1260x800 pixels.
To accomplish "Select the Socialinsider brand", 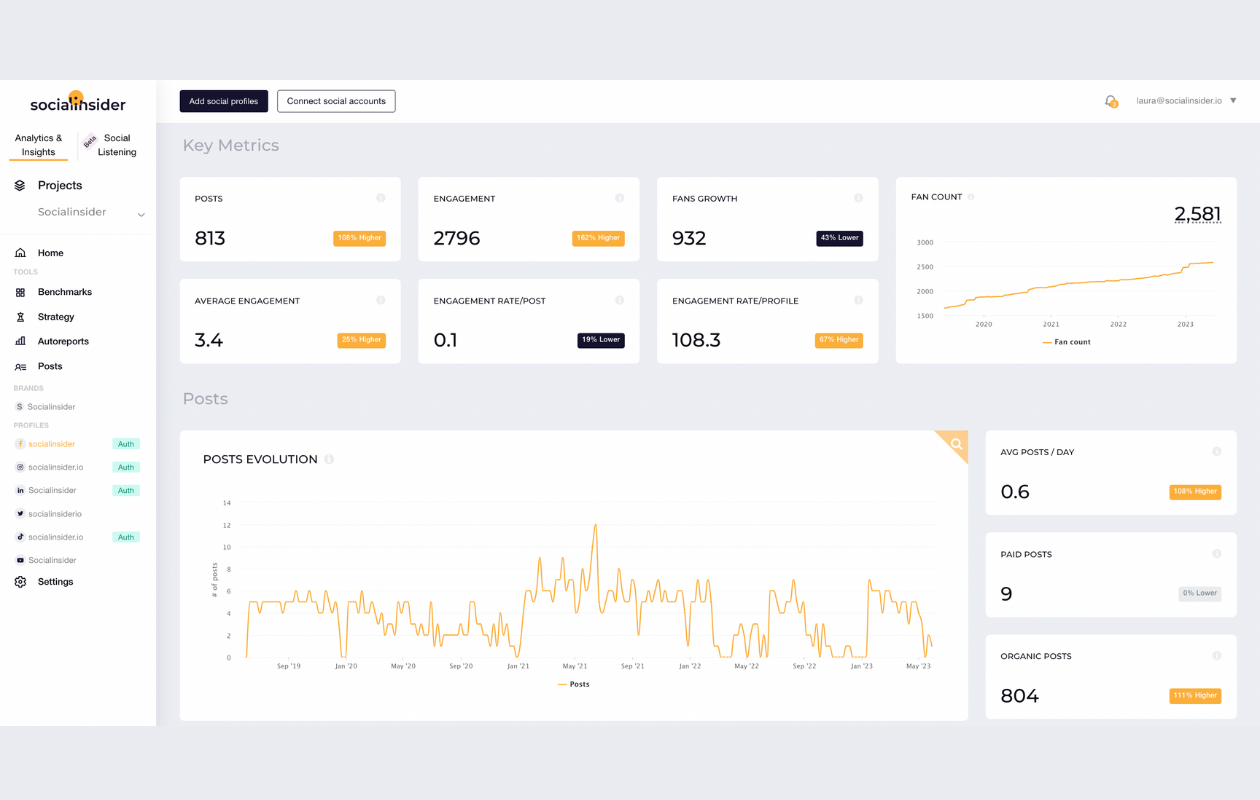I will (51, 407).
